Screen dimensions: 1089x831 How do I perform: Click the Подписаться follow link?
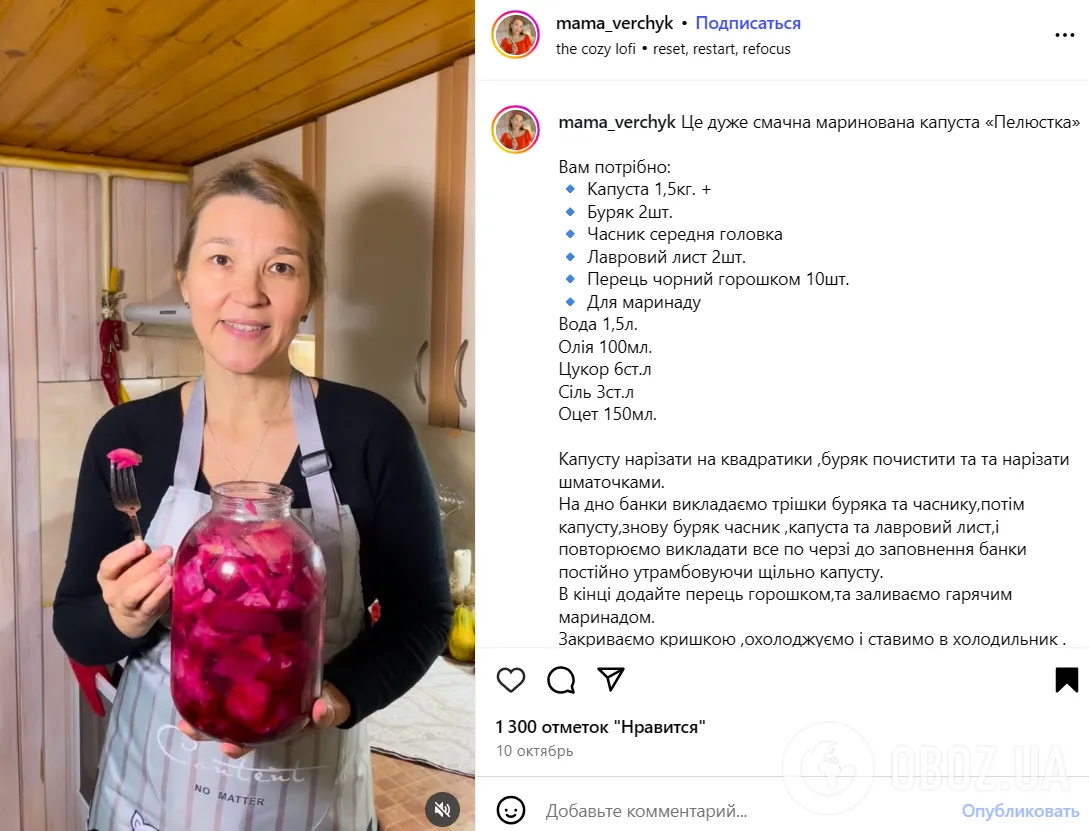[x=748, y=23]
